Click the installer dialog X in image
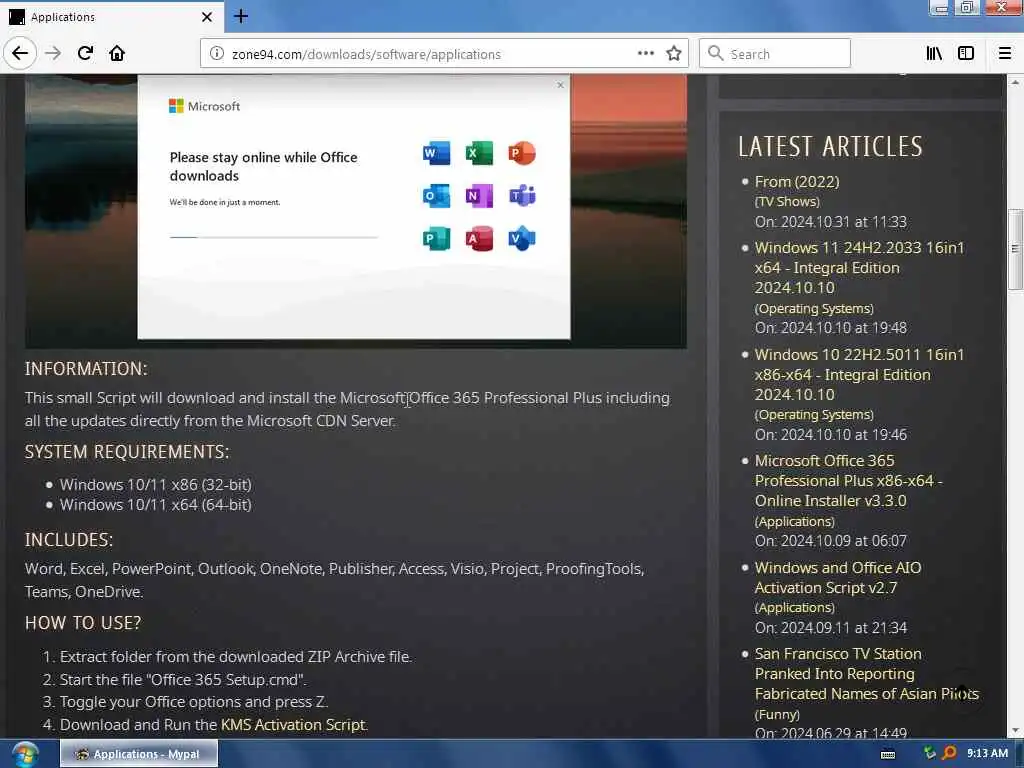Screen dimensions: 1024x768 click(560, 85)
